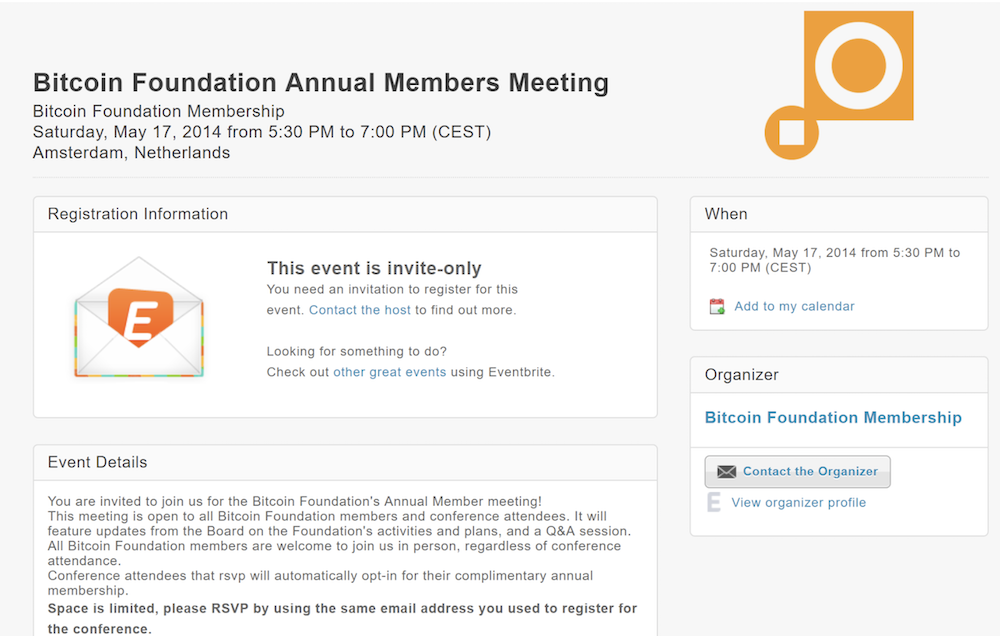
Task: Click the bold RSVP space is limited notice
Action: click(x=342, y=619)
